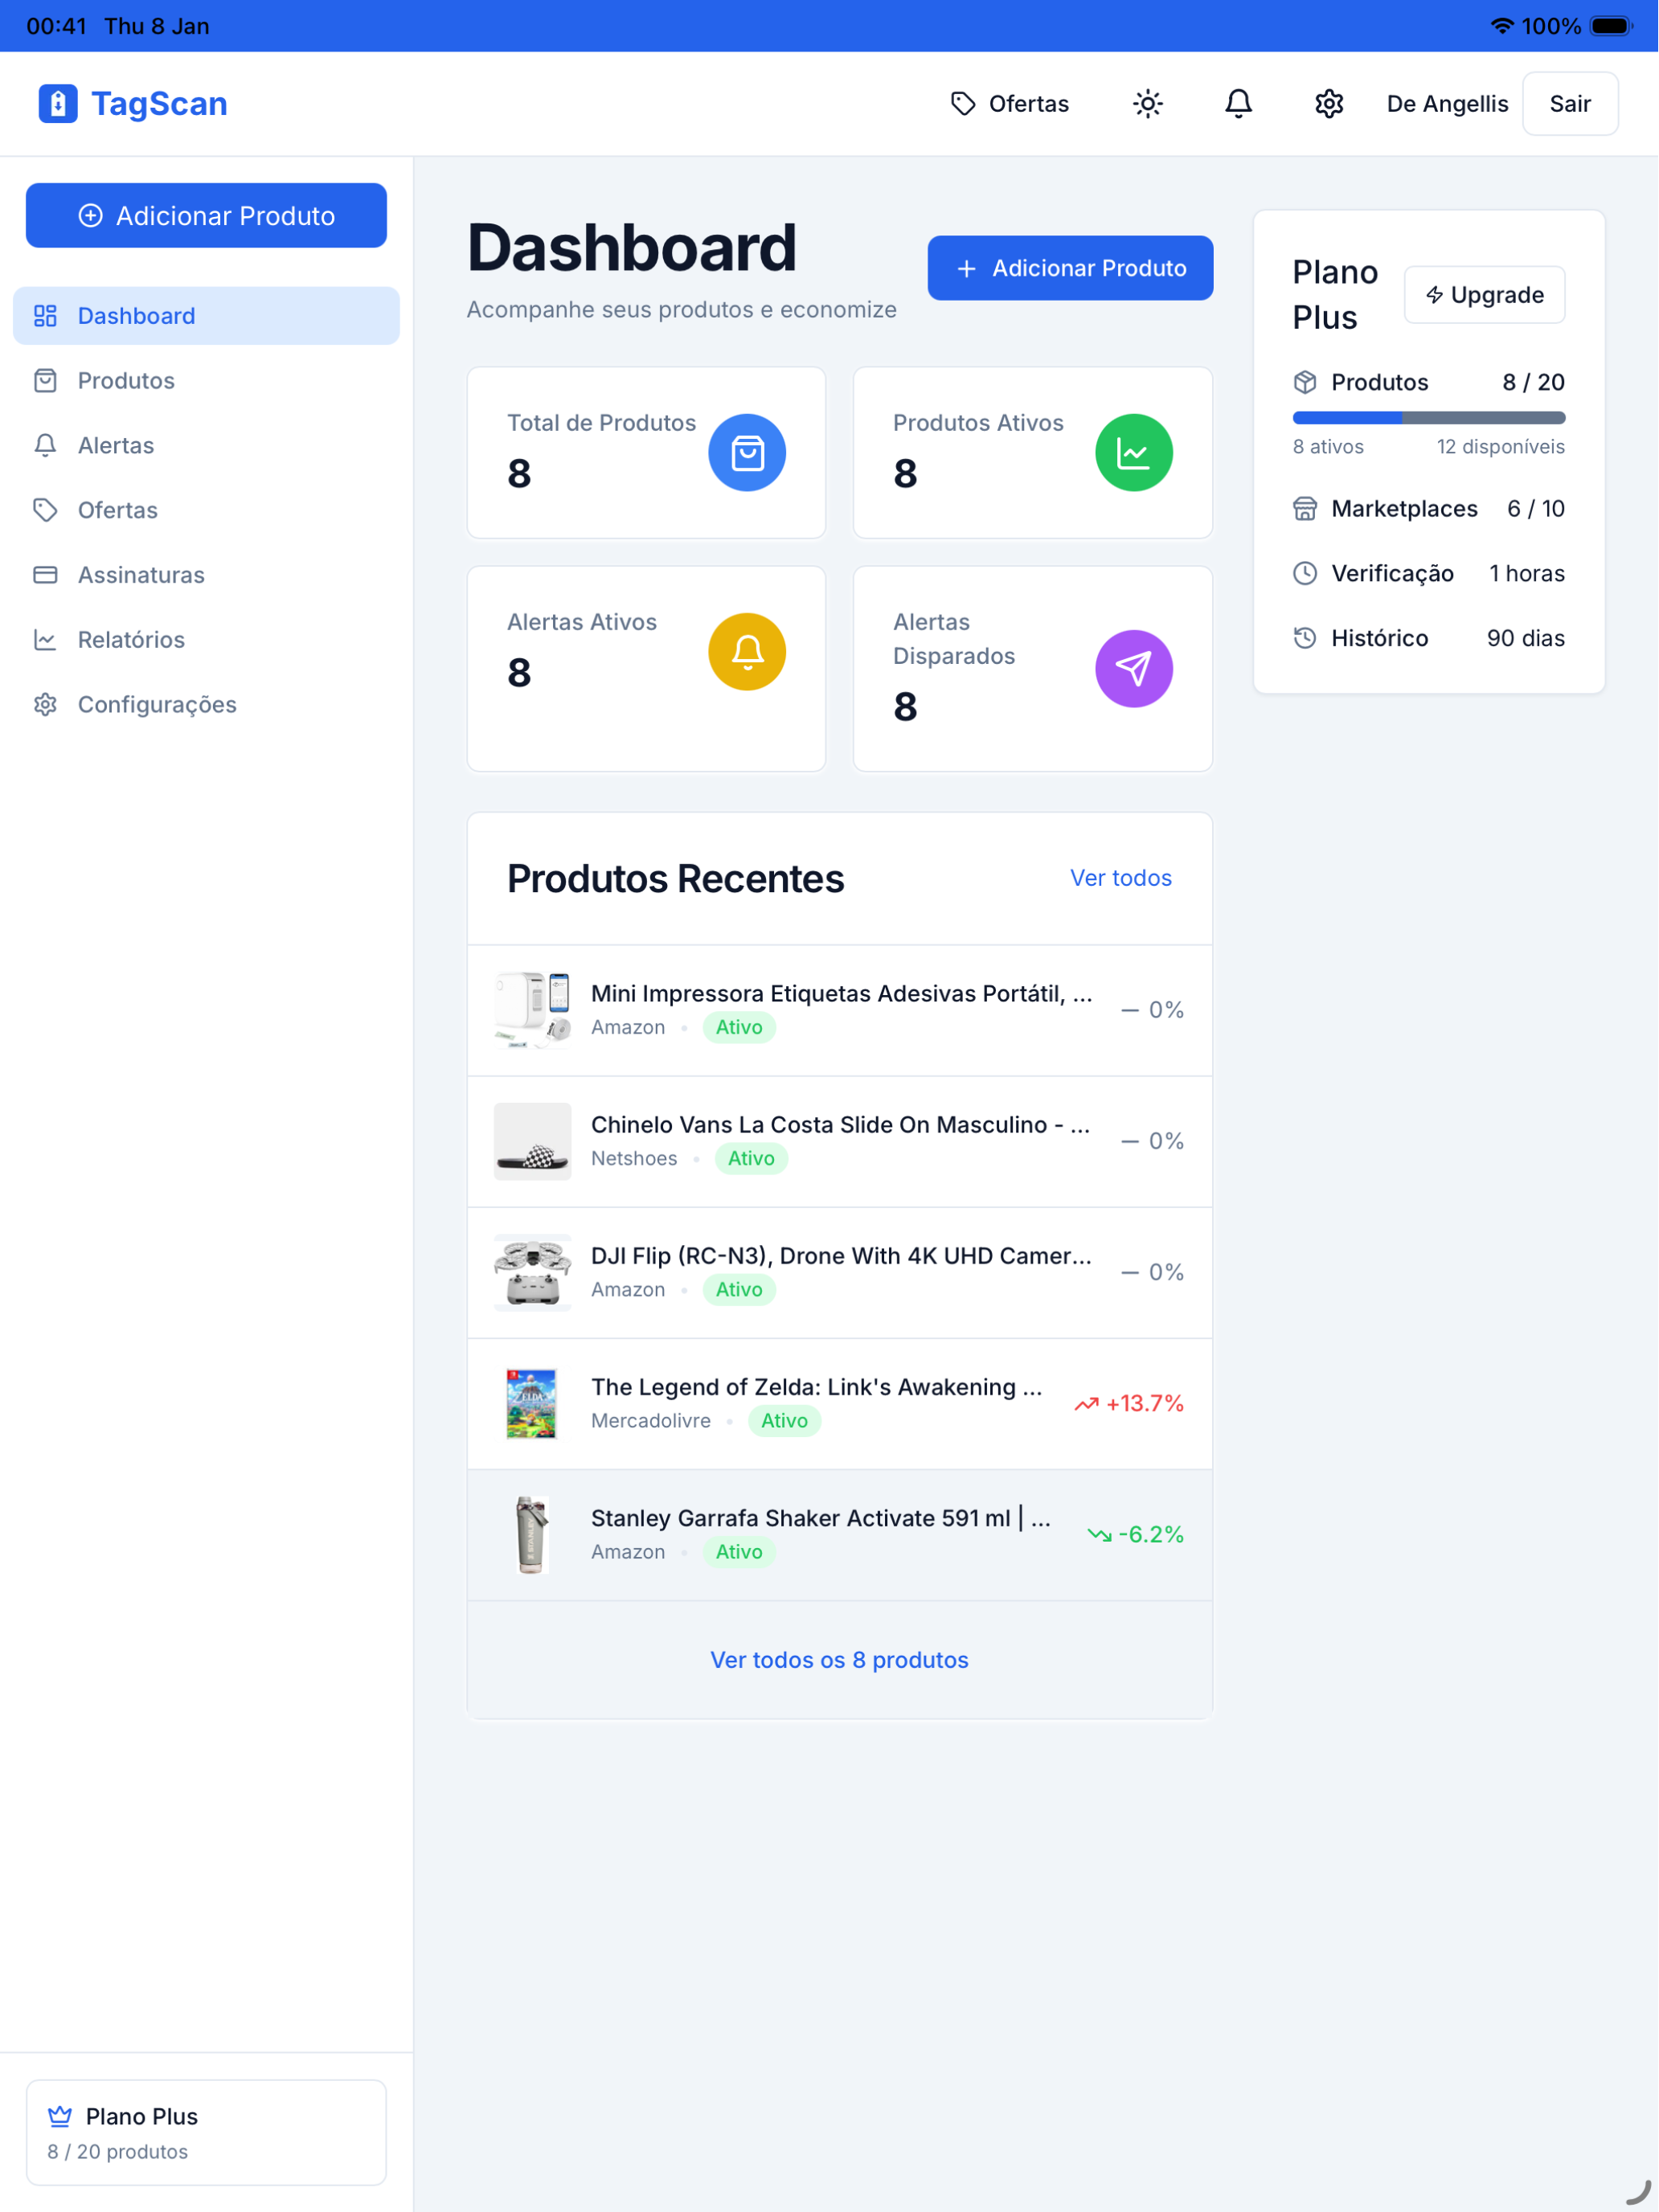Screen dimensions: 1659x2212
Task: Click the box icon beside Produtos quota
Action: (x=1304, y=382)
